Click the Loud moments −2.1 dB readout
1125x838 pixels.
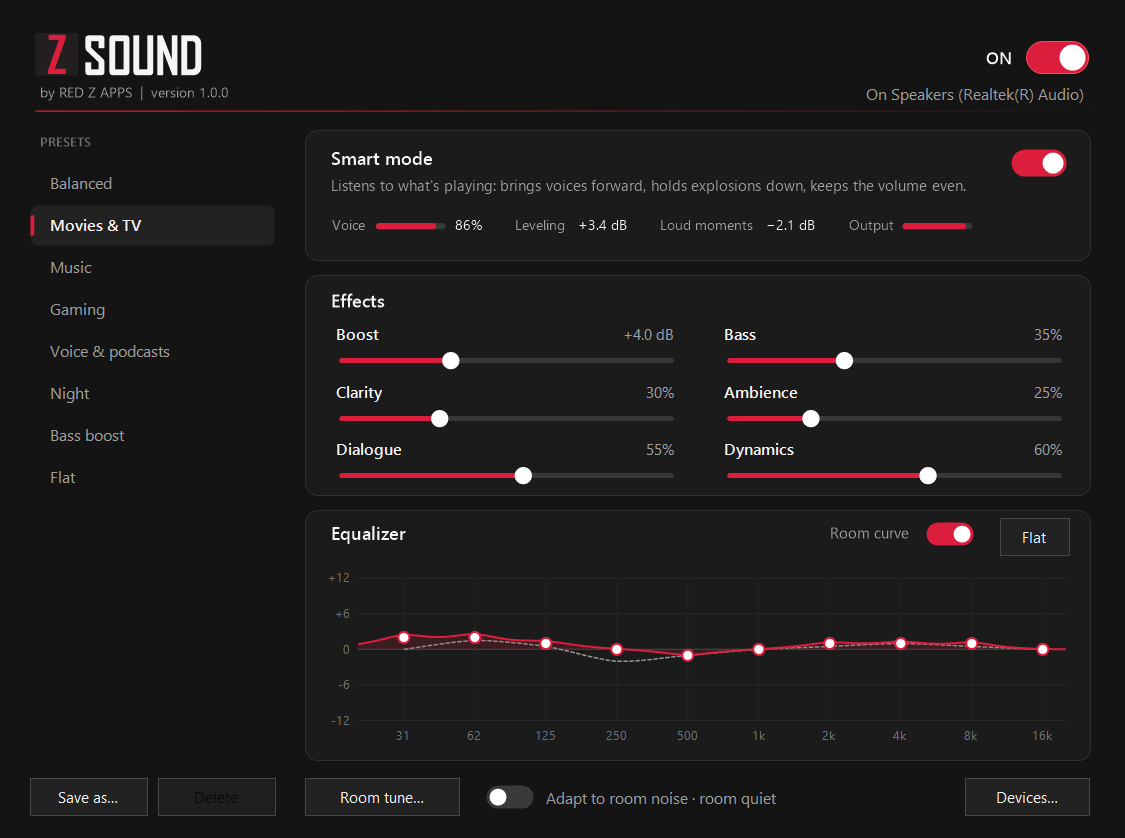[738, 225]
